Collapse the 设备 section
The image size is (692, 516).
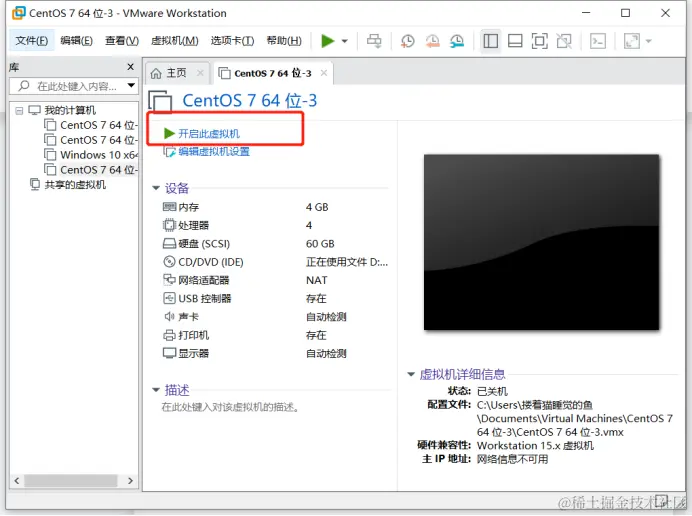coord(155,188)
